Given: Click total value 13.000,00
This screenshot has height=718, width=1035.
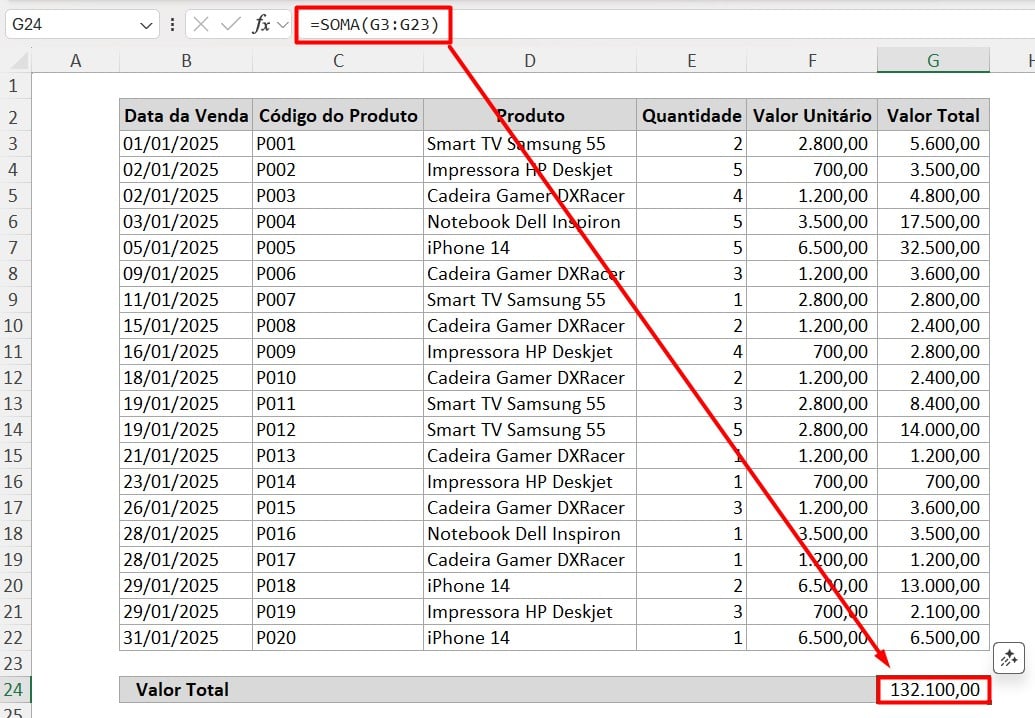Looking at the screenshot, I should click(933, 585).
